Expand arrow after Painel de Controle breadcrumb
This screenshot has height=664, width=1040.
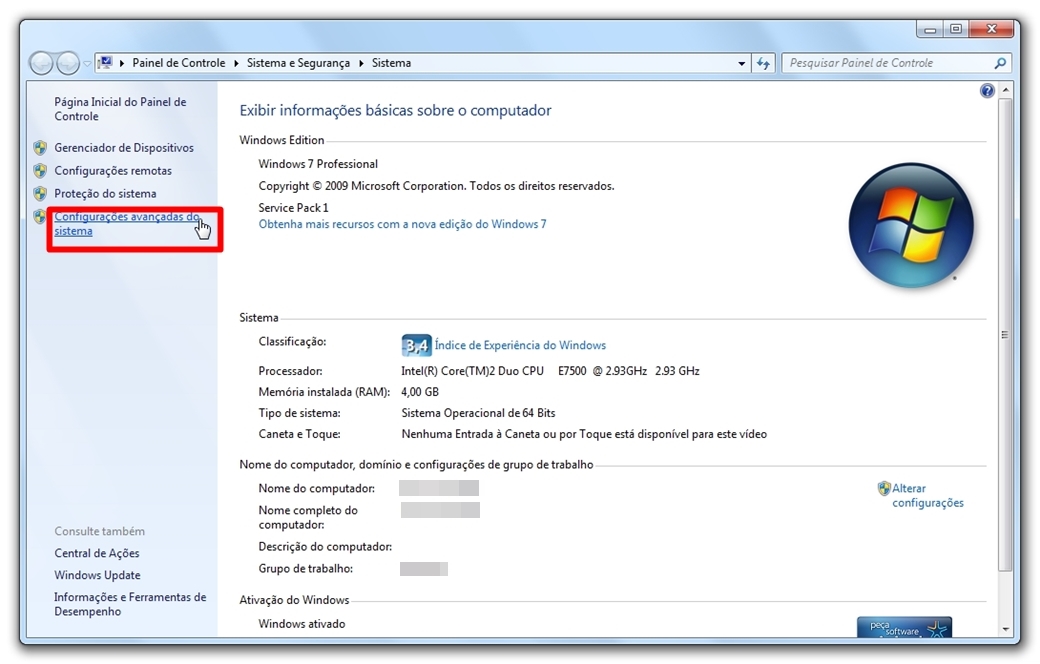236,64
